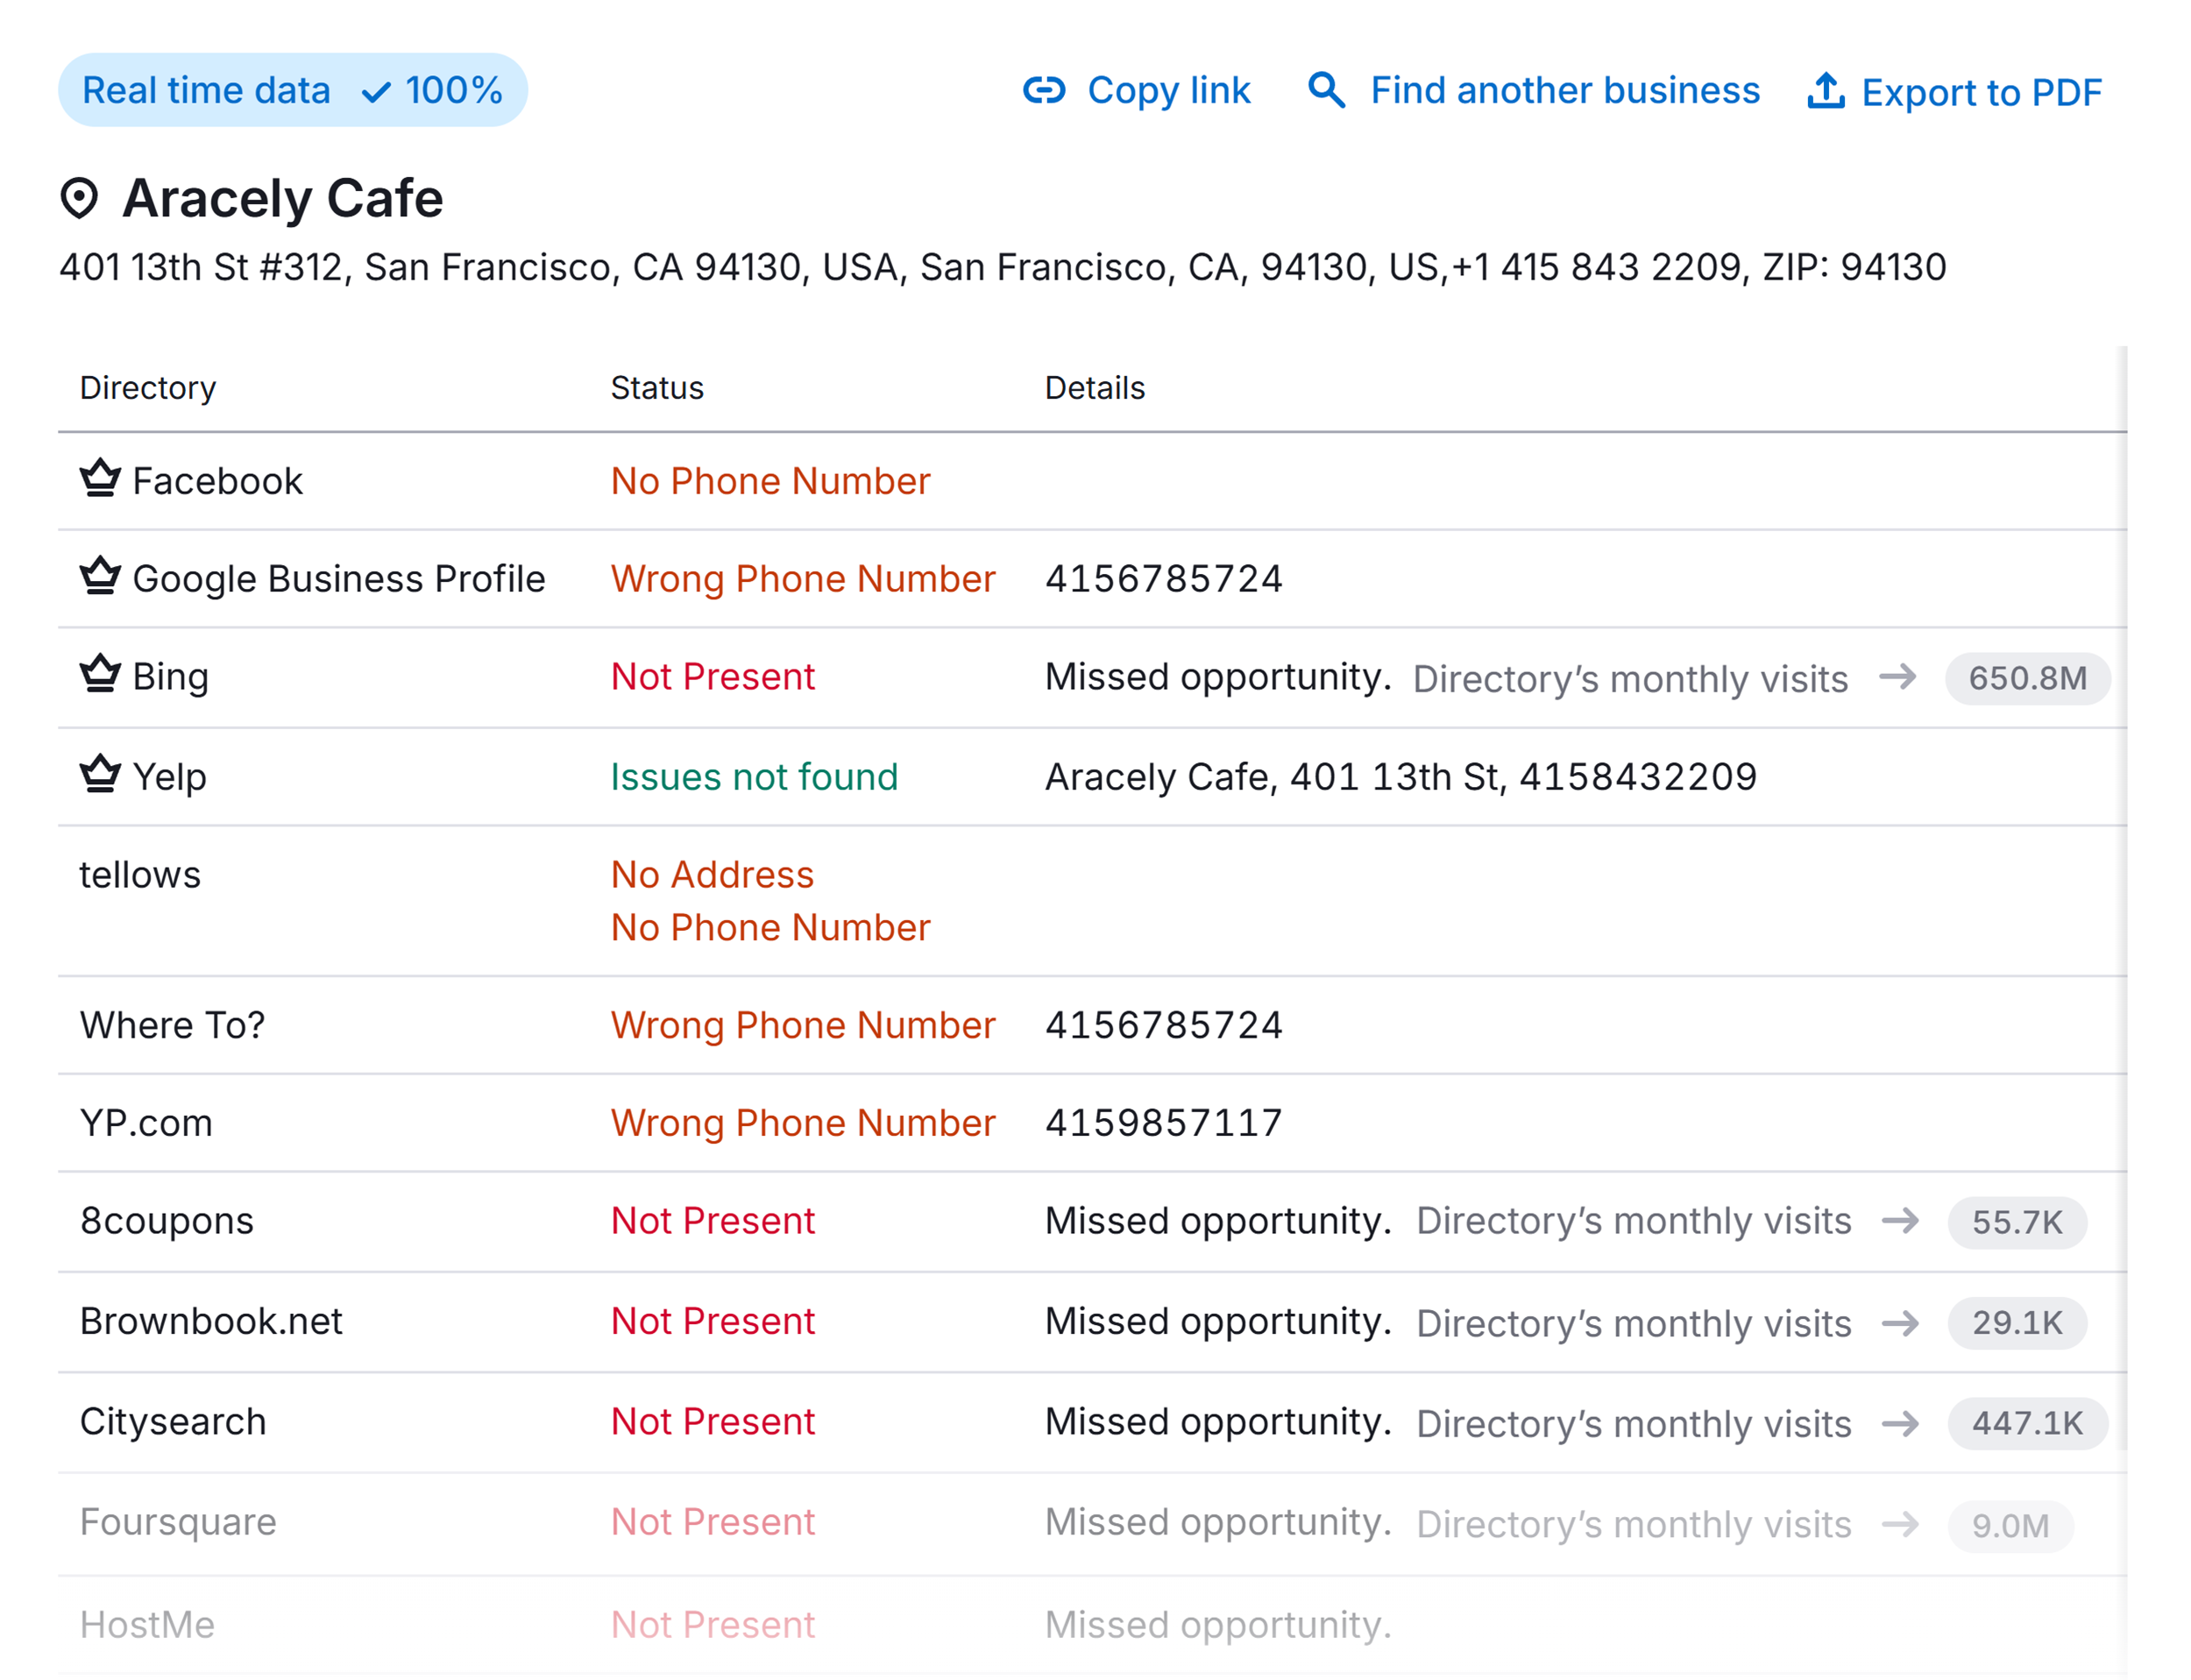Click the magnifier icon for Find another business

coord(1326,90)
